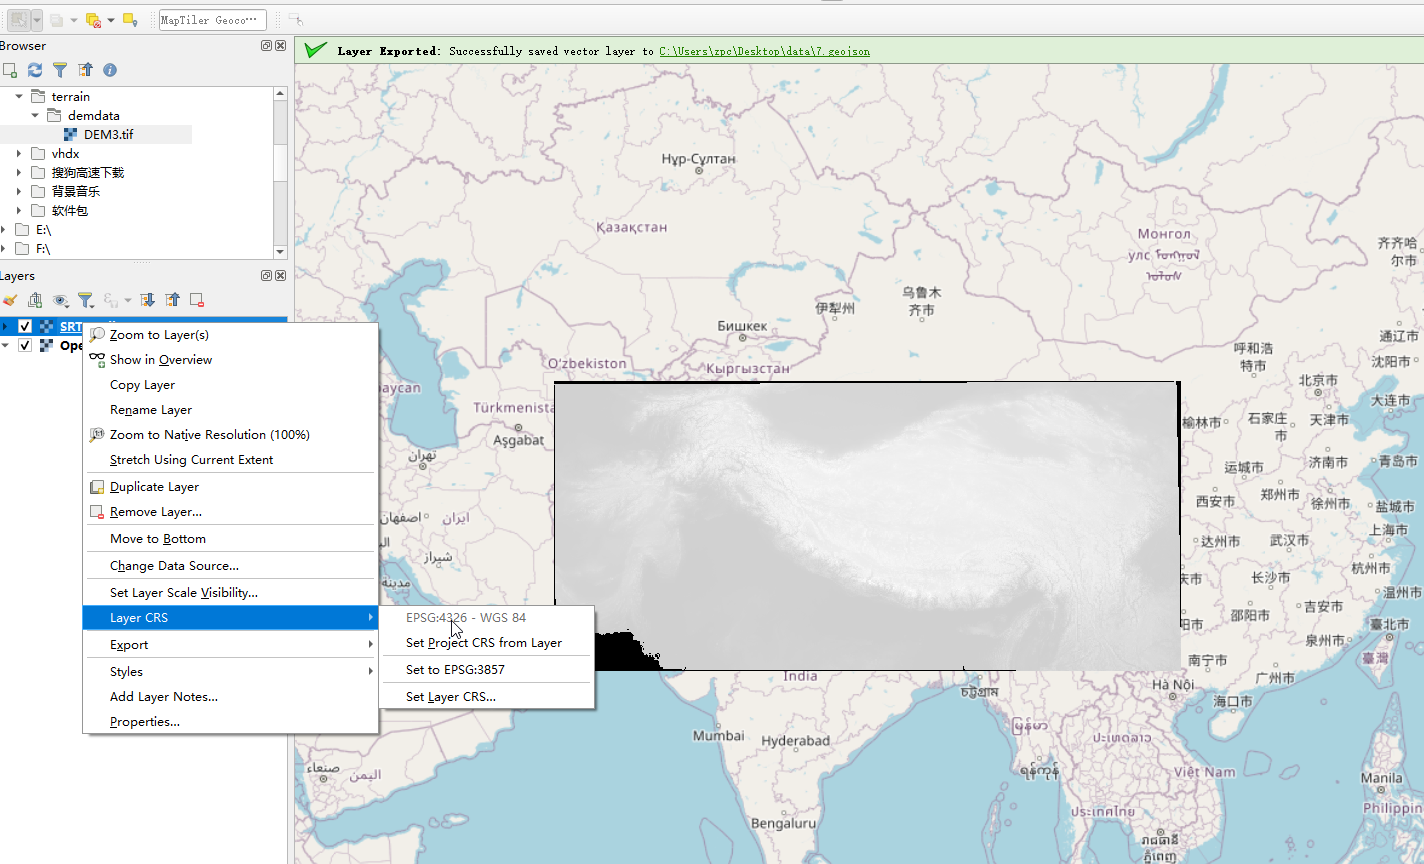Click the Add Group icon in Layers
Viewport: 1424px width, 864px height.
click(x=35, y=300)
